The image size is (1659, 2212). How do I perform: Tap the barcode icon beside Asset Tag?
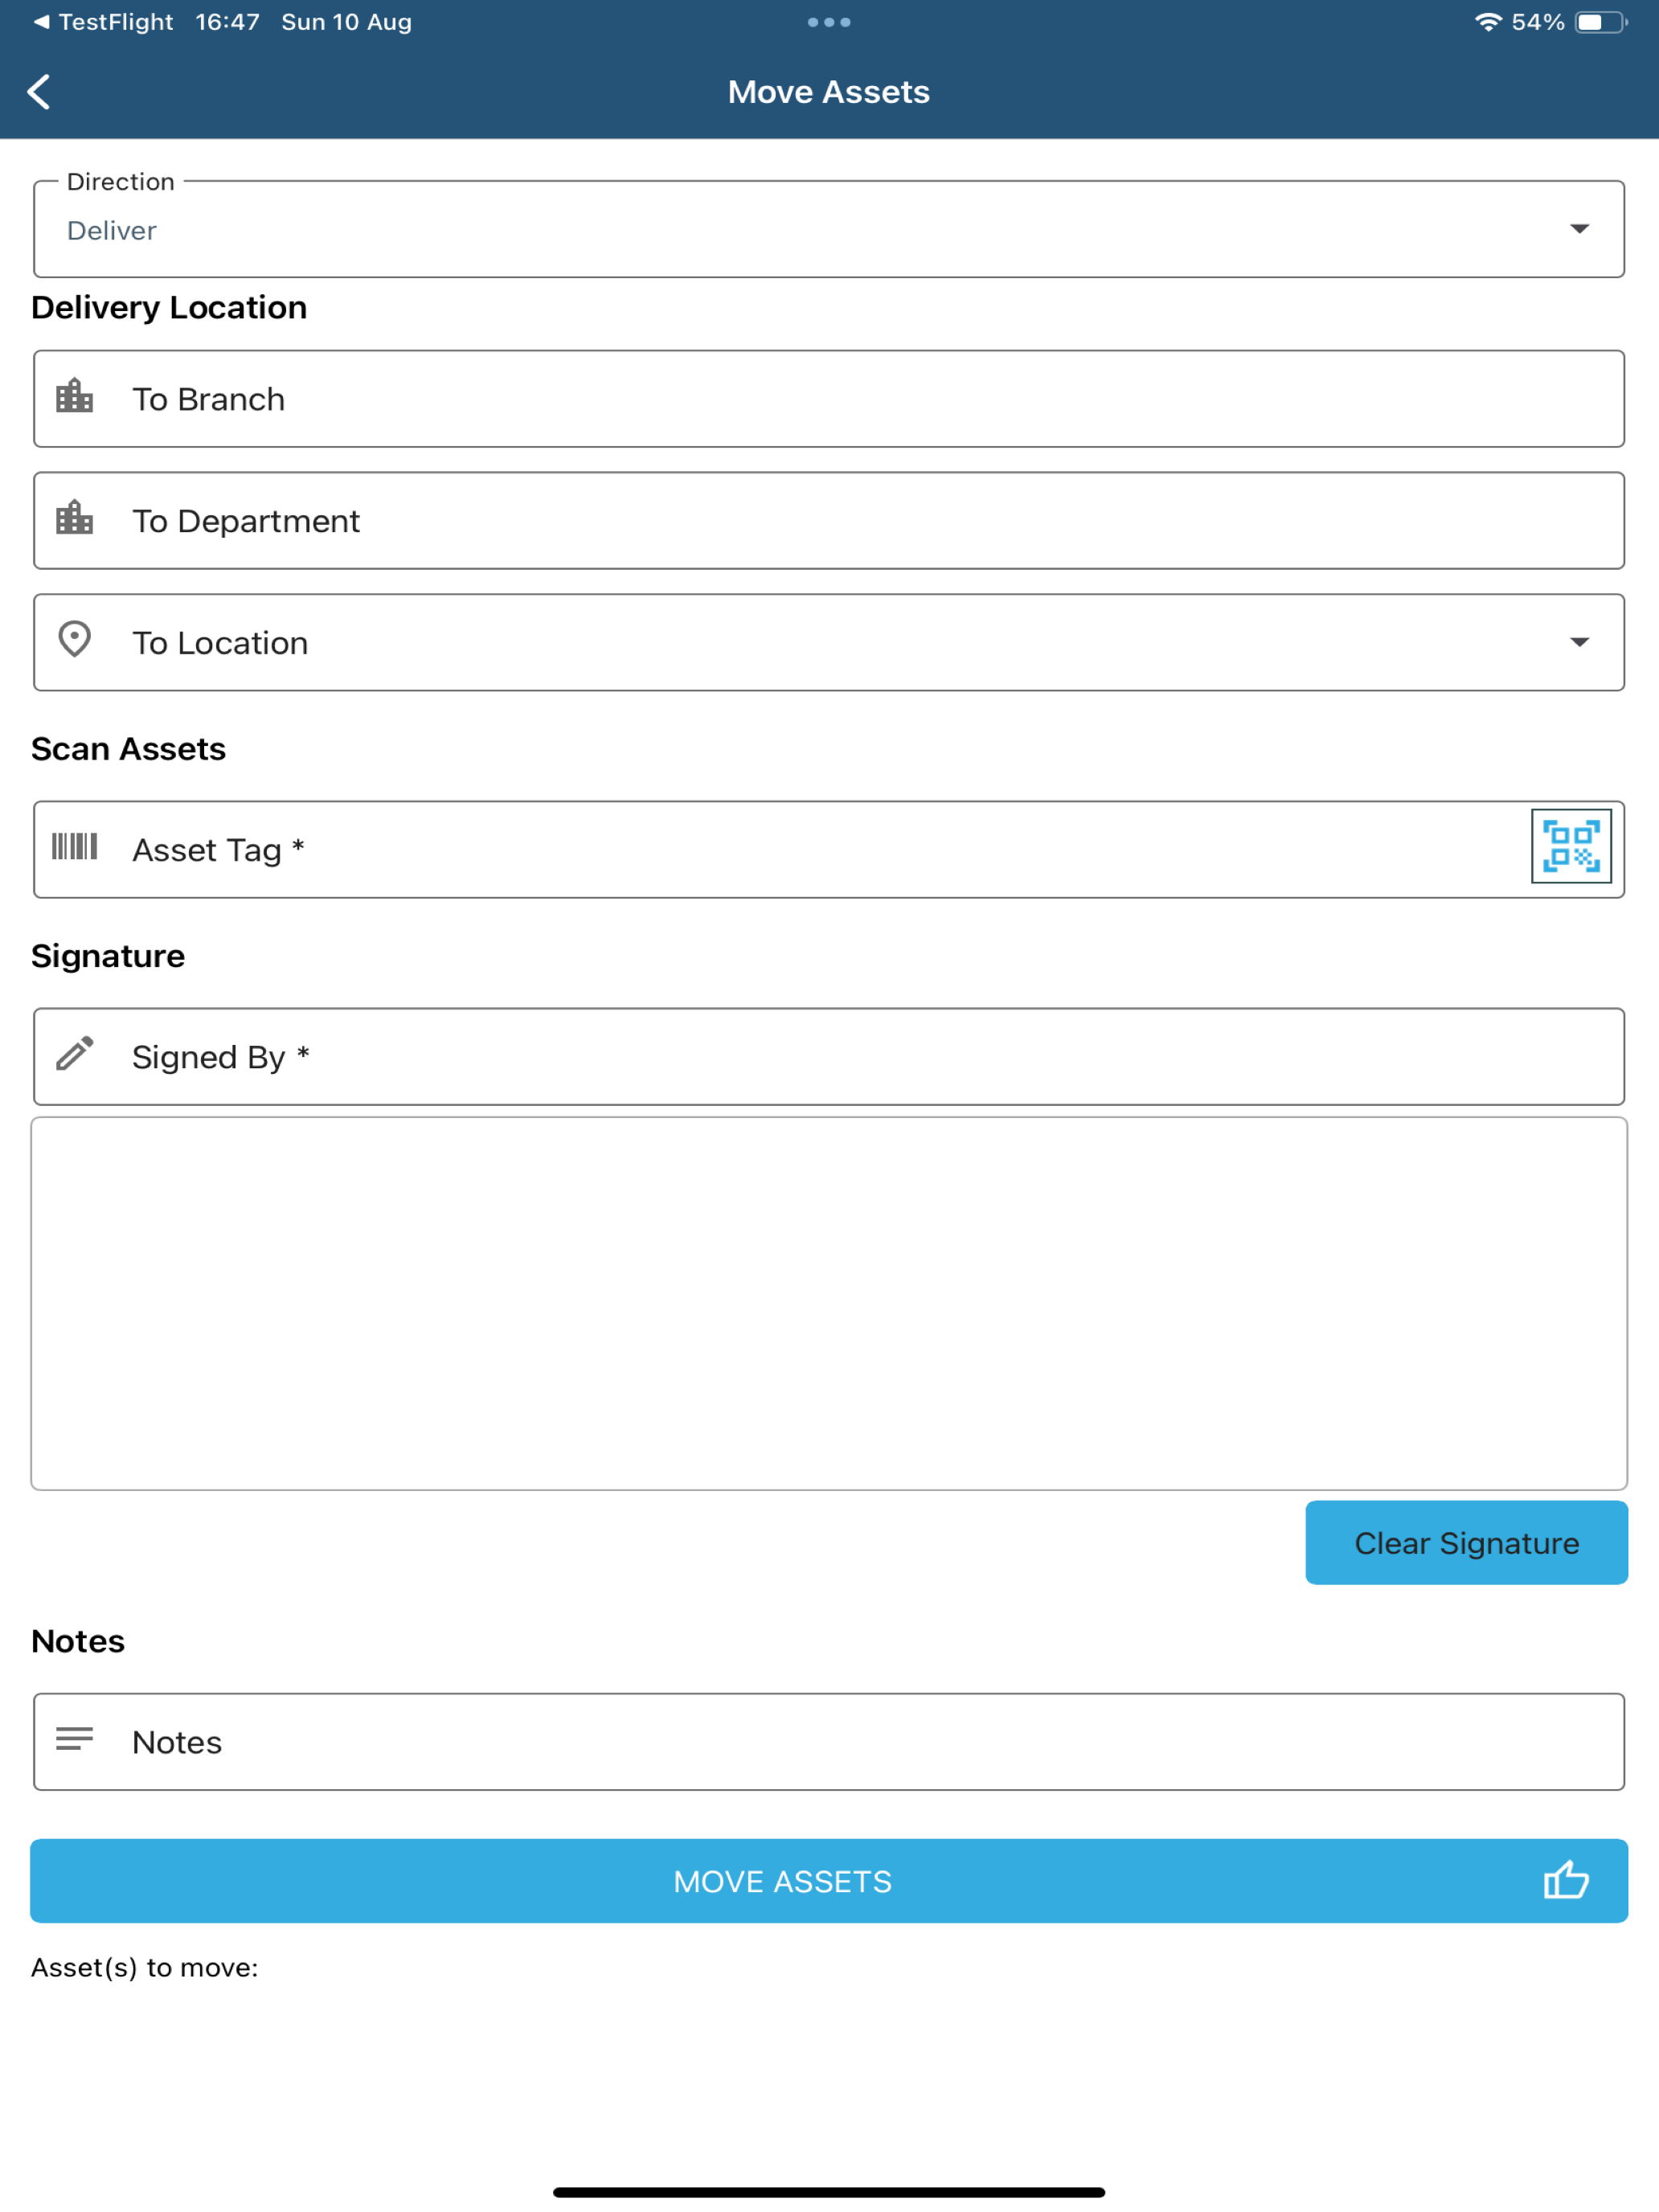(75, 846)
